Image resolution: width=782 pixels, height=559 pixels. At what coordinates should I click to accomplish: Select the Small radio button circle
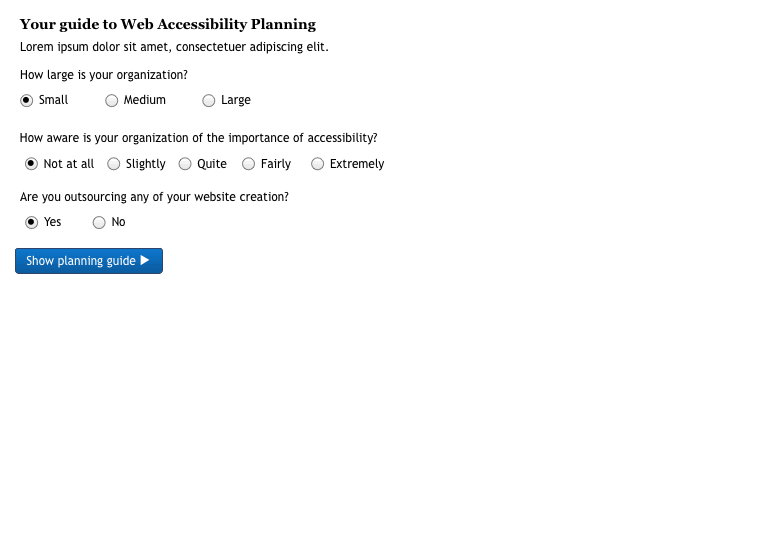pyautogui.click(x=27, y=100)
